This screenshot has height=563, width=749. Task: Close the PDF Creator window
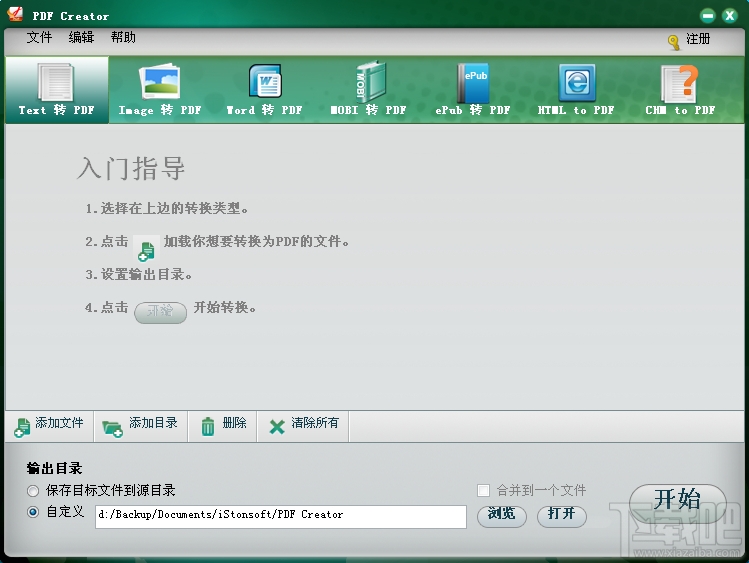pos(729,16)
